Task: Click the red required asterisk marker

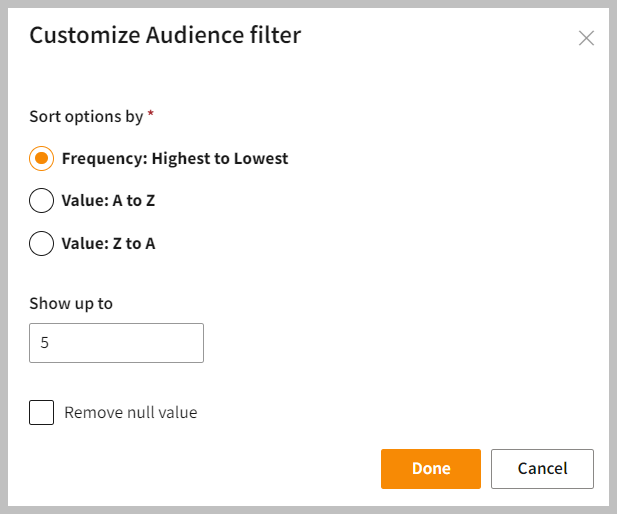Action: [x=151, y=115]
